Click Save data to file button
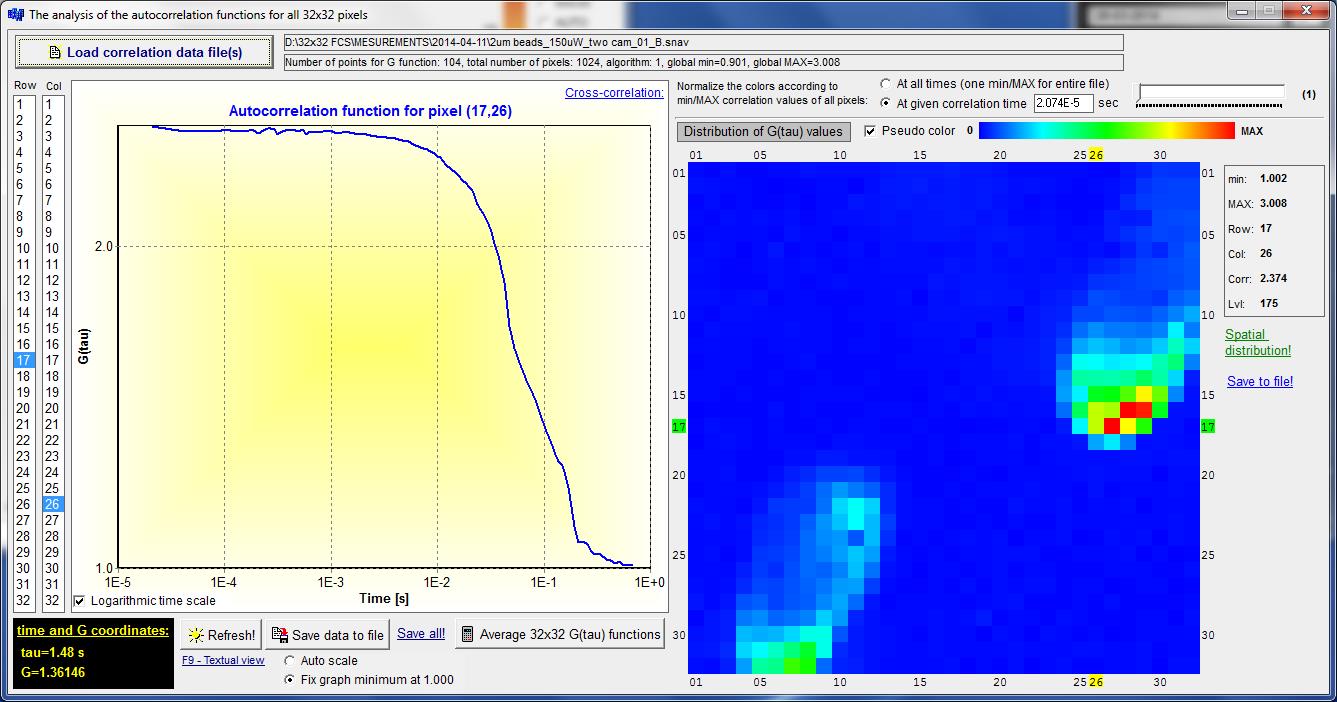 click(x=327, y=634)
